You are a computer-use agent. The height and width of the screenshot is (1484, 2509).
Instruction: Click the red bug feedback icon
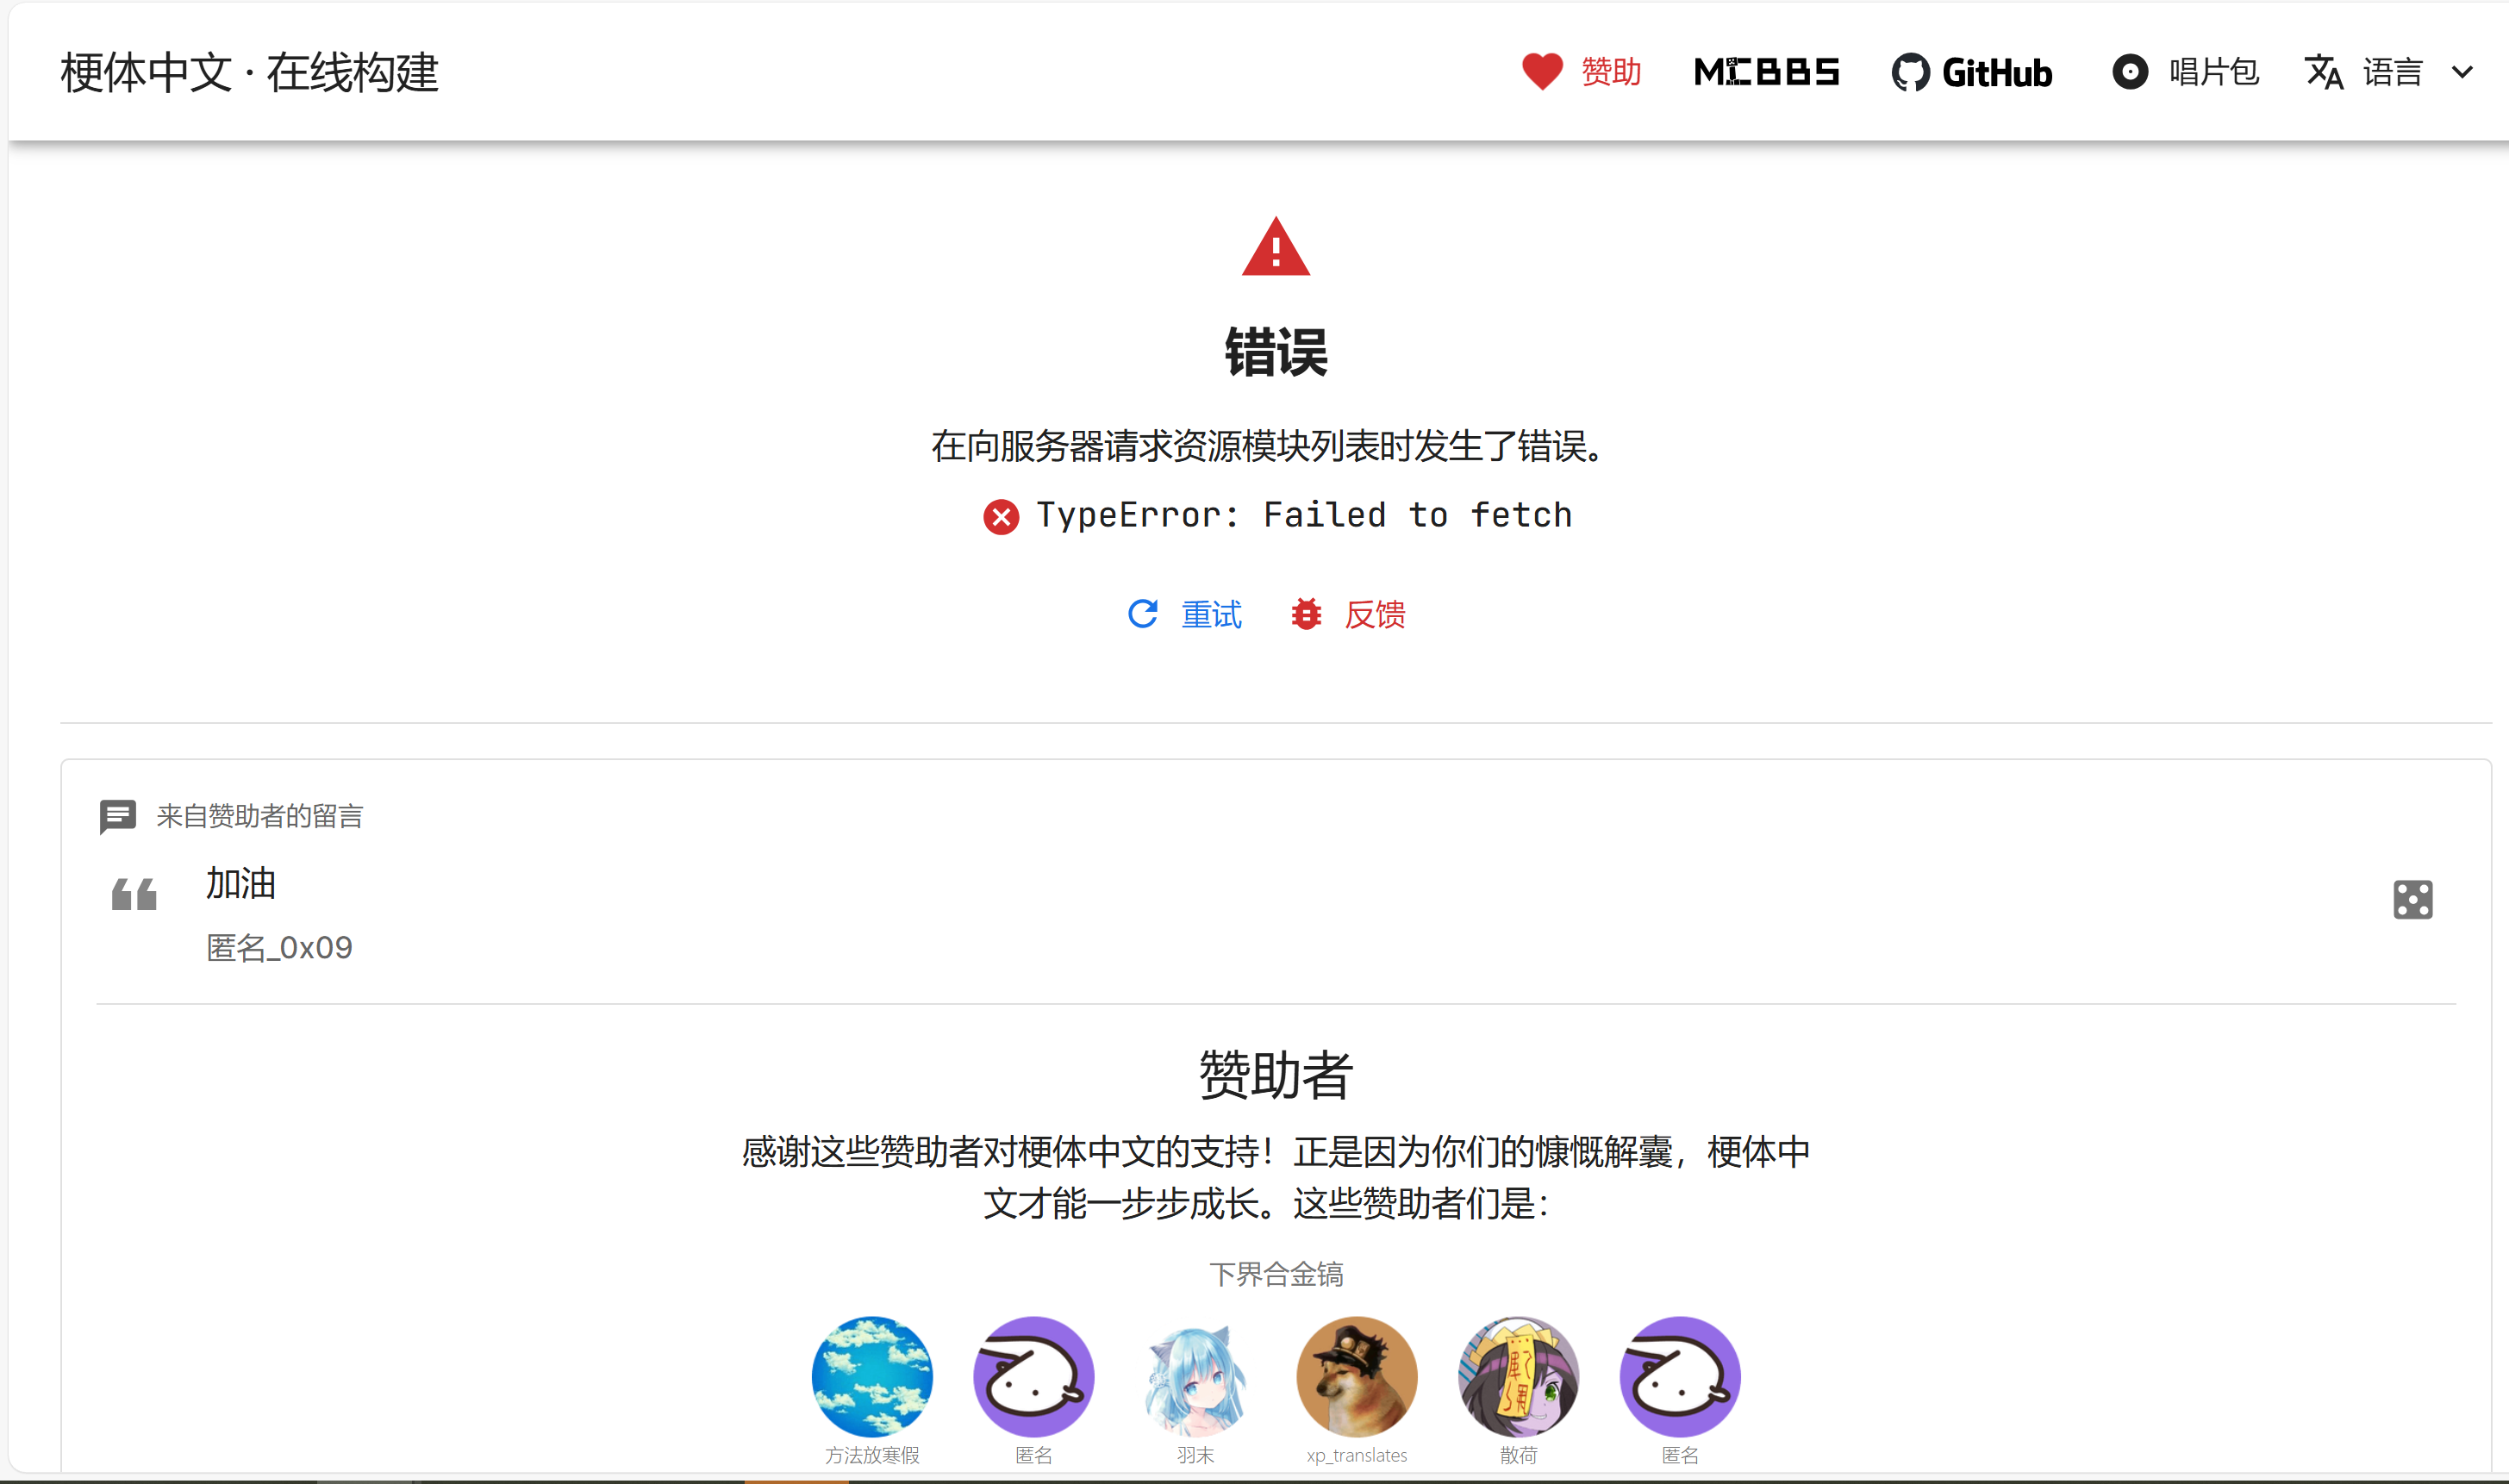1306,613
